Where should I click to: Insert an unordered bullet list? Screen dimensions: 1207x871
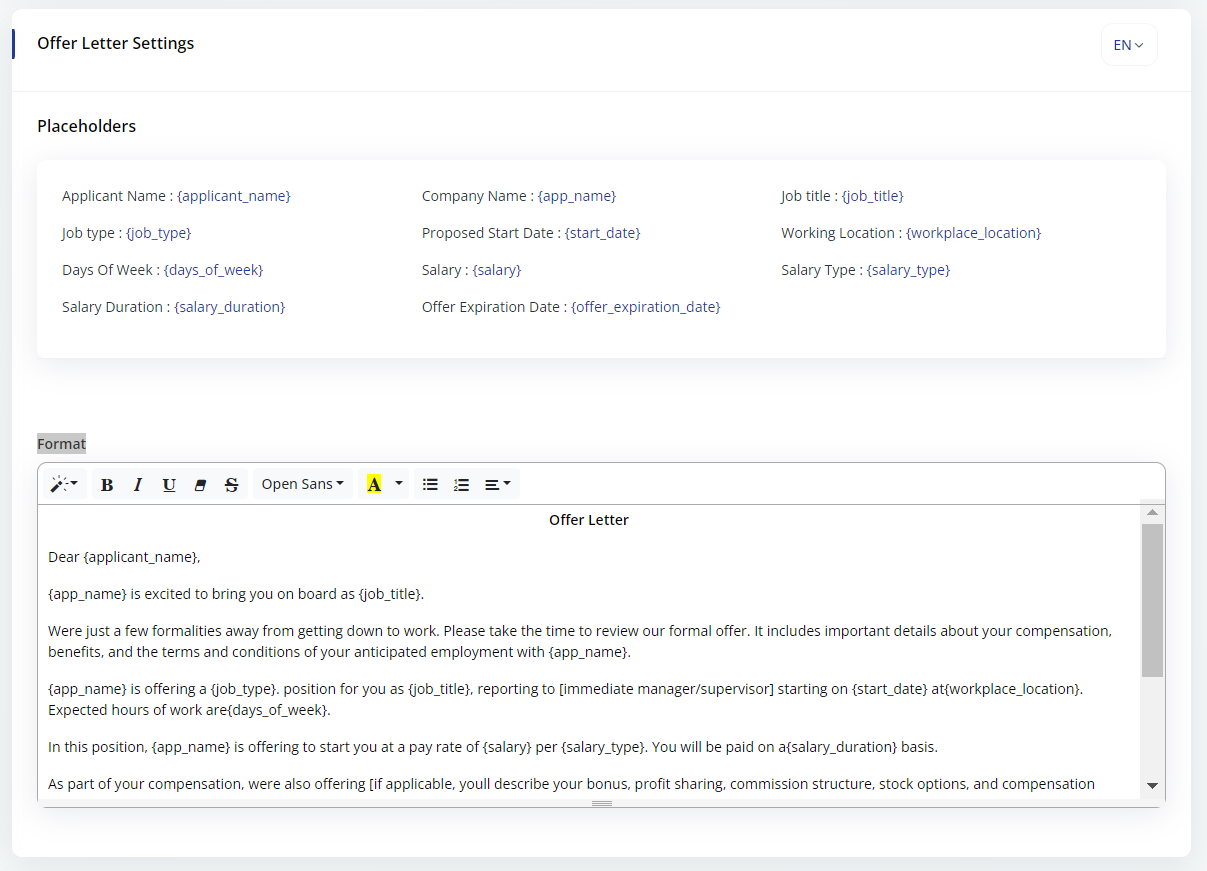coord(430,484)
